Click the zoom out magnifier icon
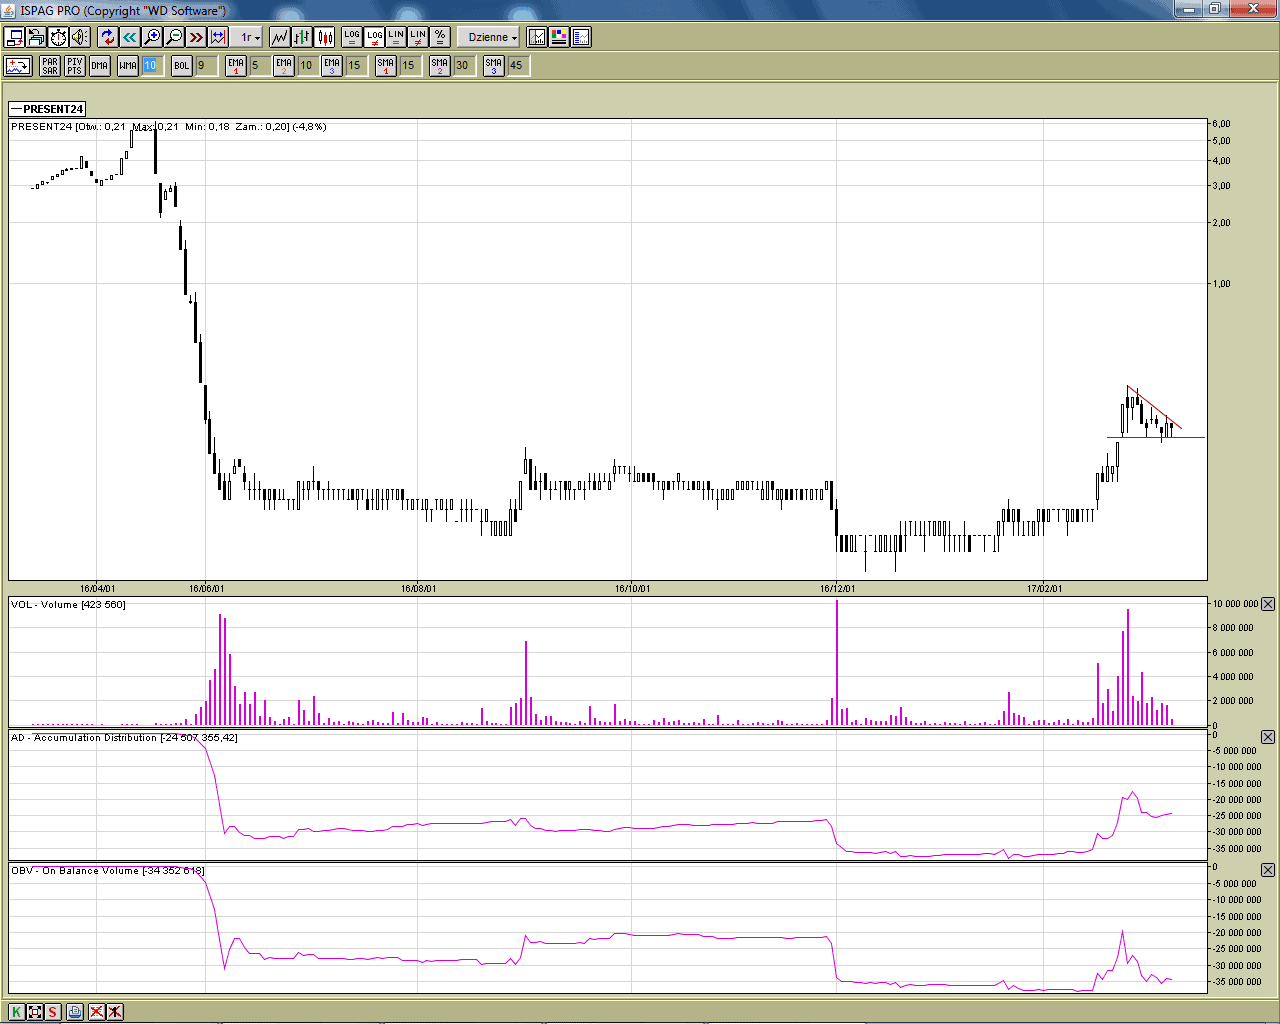The width and height of the screenshot is (1280, 1024). (174, 37)
